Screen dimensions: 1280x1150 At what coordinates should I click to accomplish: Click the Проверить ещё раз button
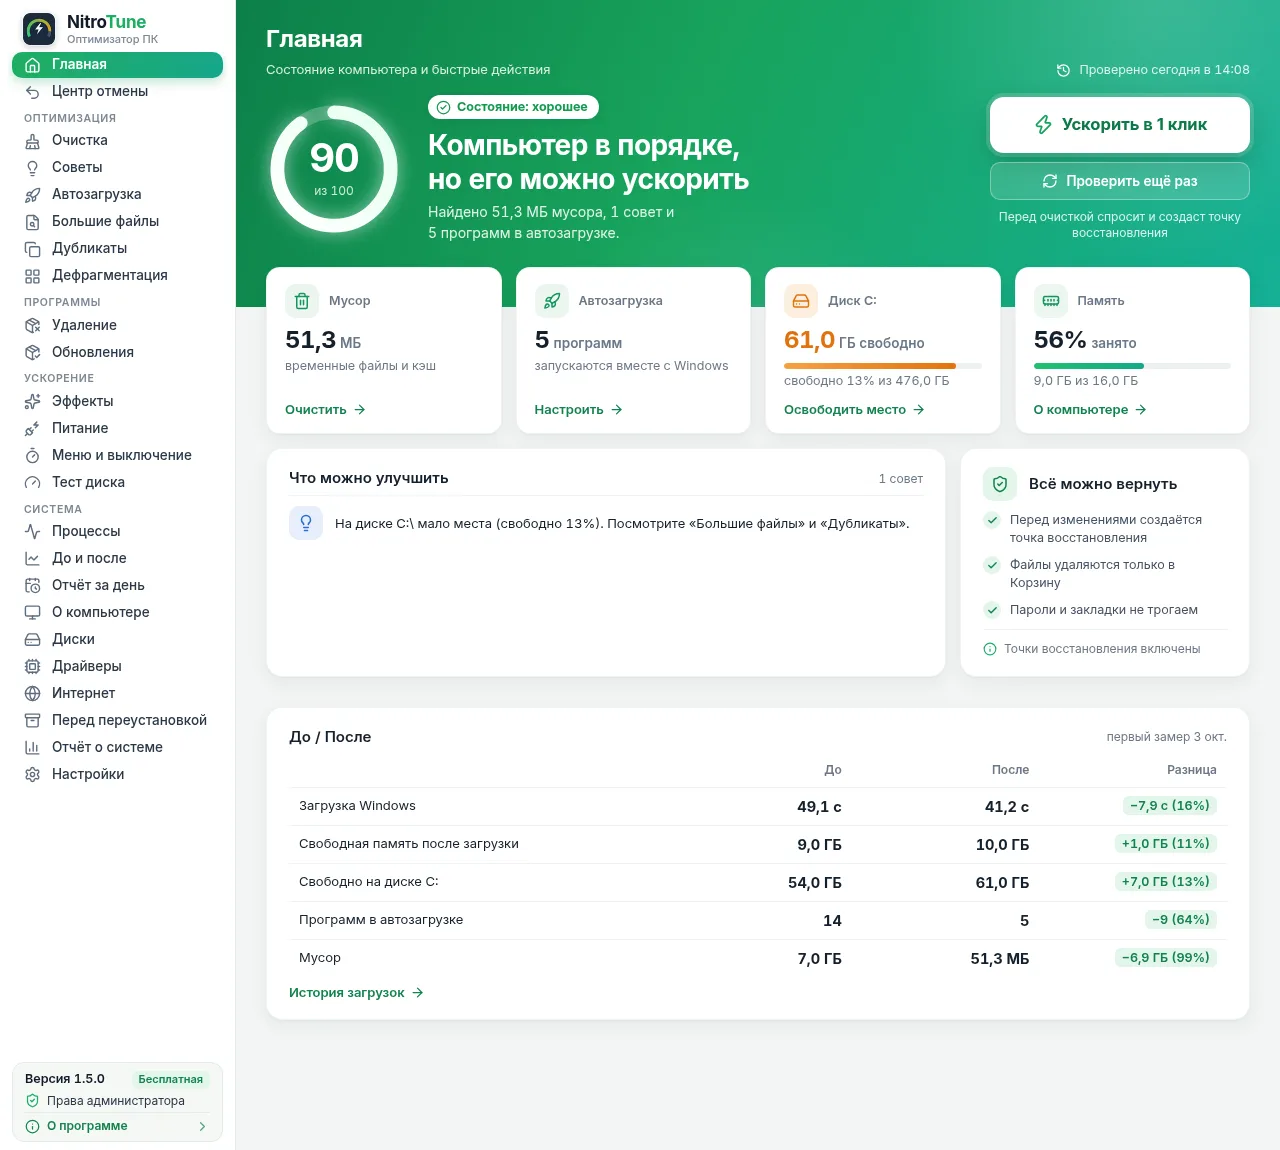pyautogui.click(x=1120, y=181)
